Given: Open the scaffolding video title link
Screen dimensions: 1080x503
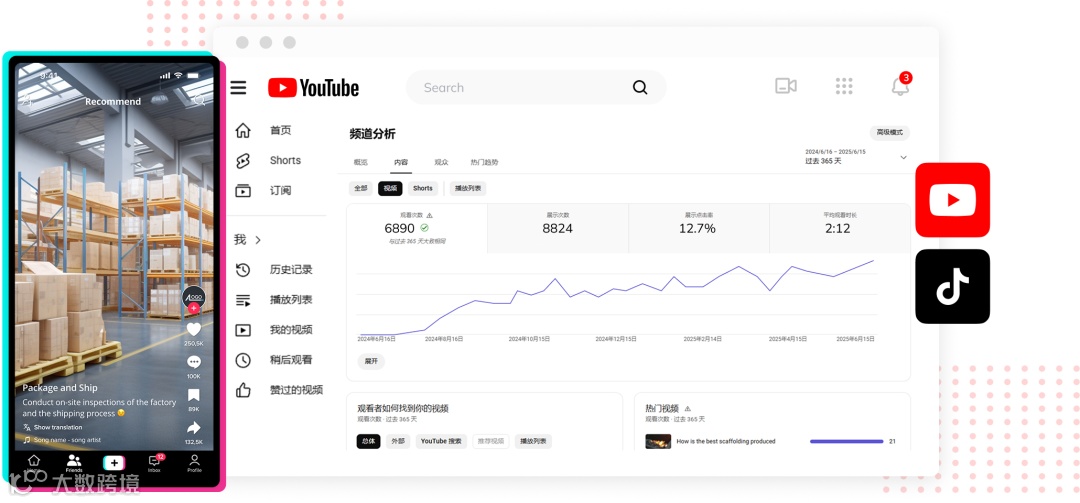Looking at the screenshot, I should click(x=725, y=441).
